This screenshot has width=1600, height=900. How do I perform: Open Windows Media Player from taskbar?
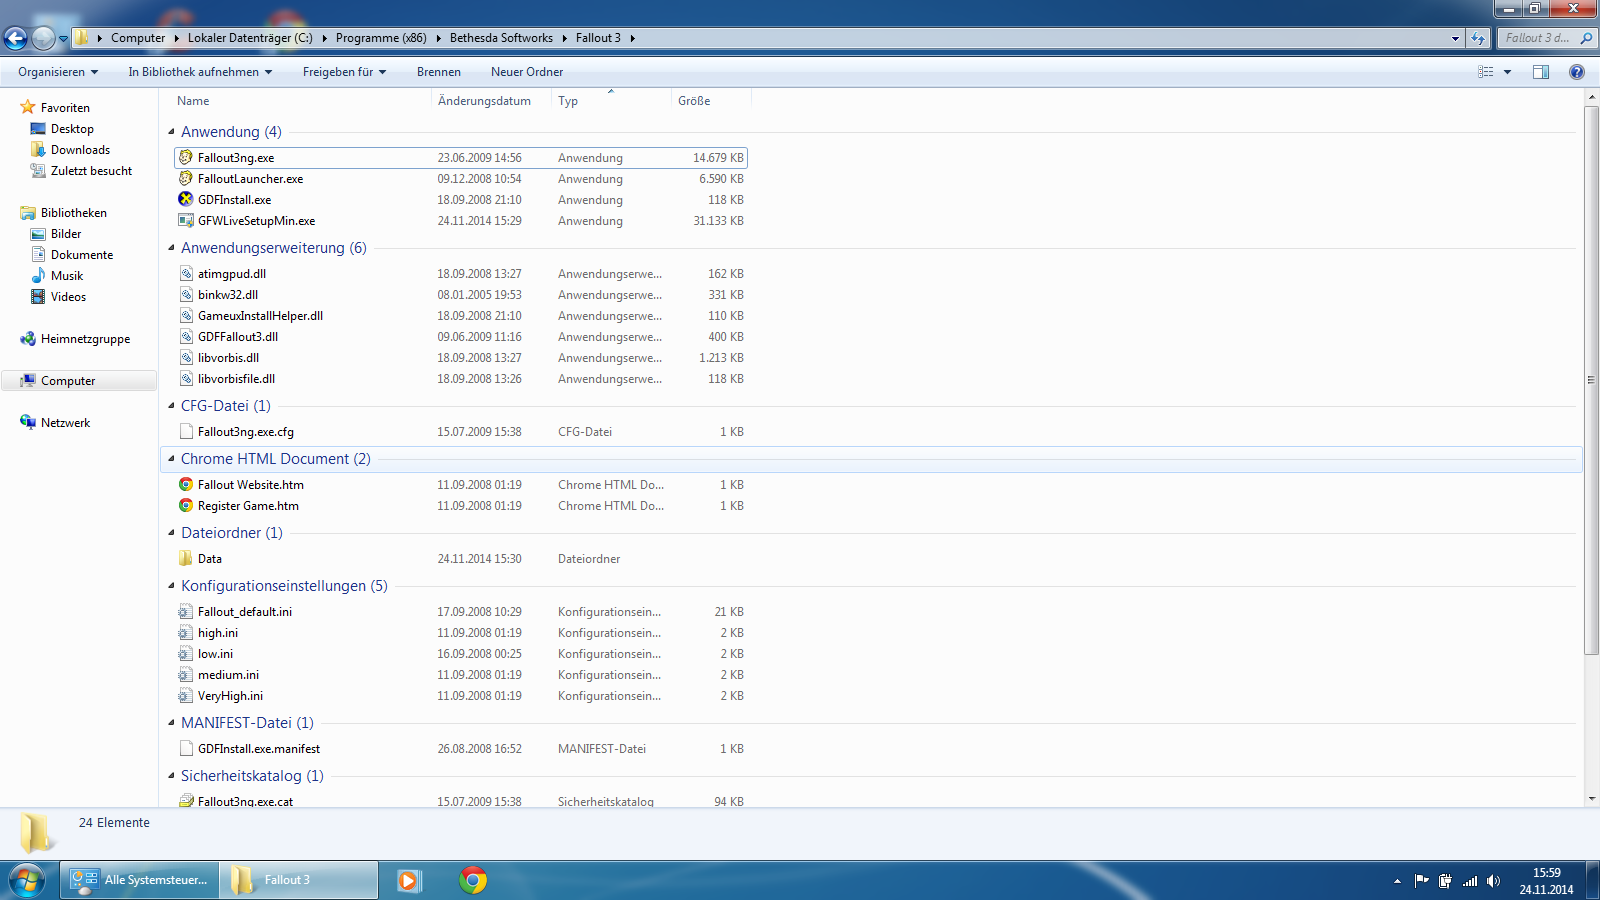tap(409, 880)
